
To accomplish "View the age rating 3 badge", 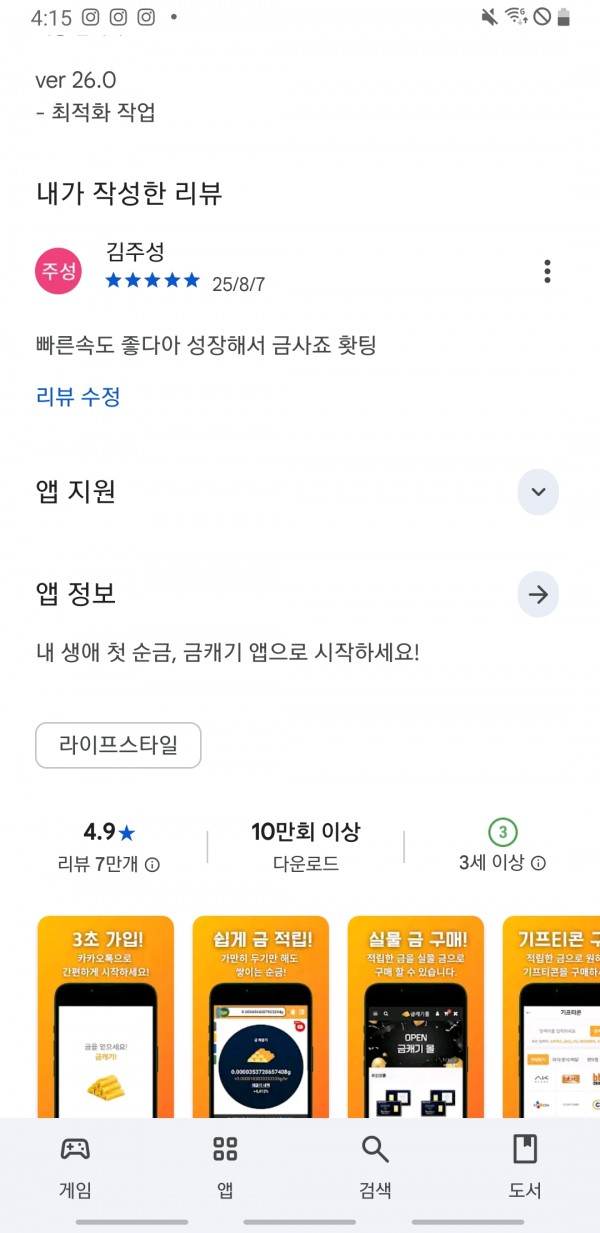I will coord(503,832).
